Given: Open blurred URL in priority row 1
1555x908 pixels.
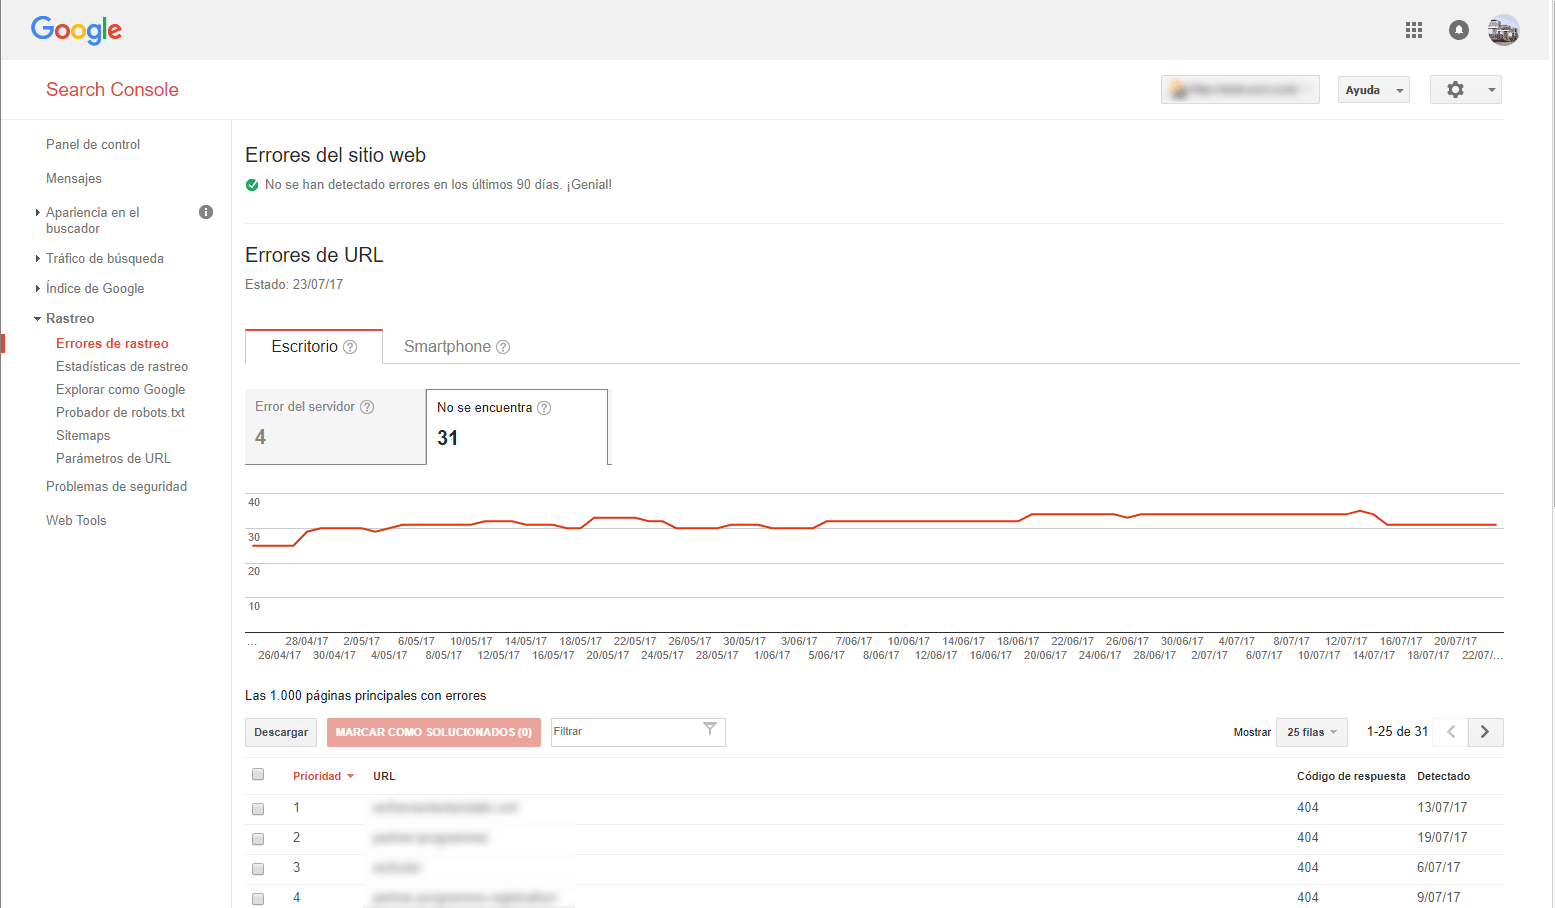Looking at the screenshot, I should pos(445,807).
